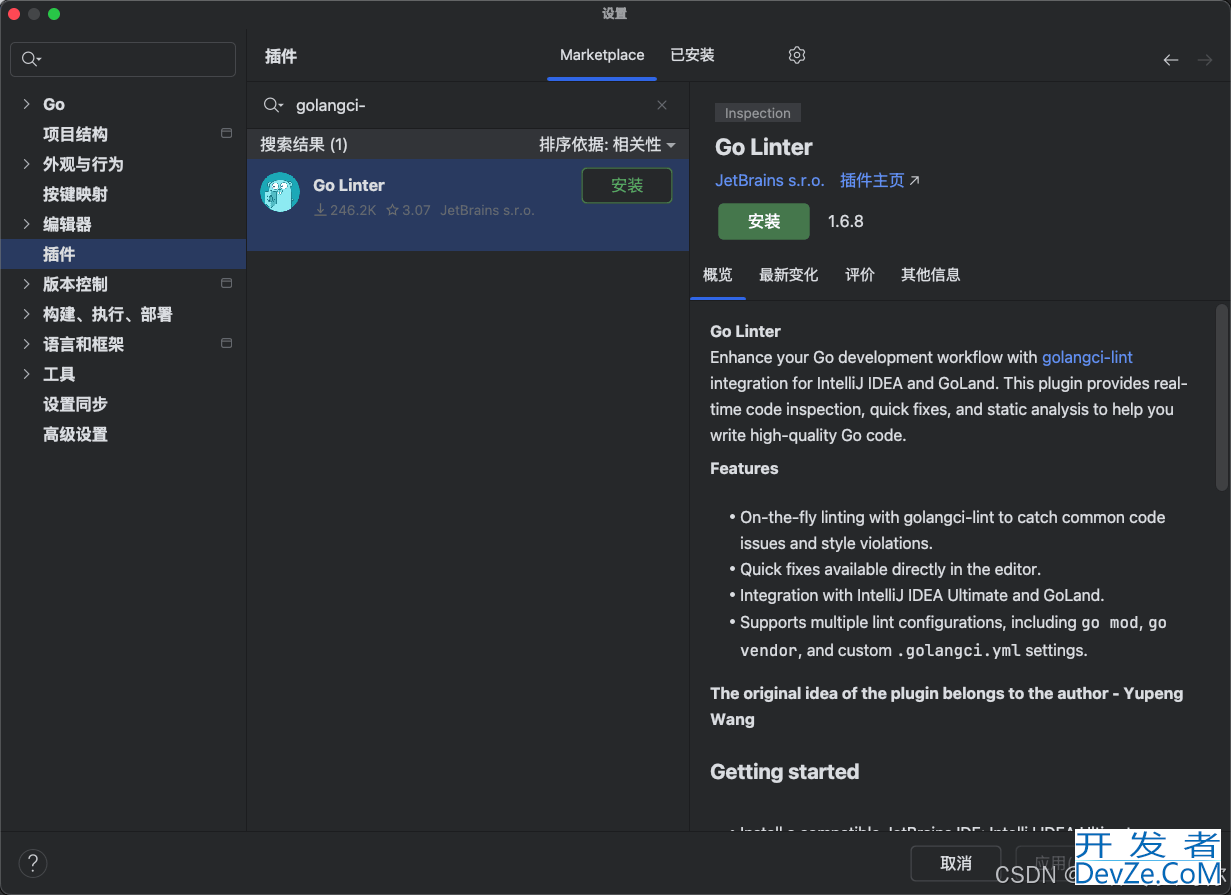This screenshot has height=895, width=1231.
Task: Click the large 安装 button beside 1.6.8
Action: [x=764, y=221]
